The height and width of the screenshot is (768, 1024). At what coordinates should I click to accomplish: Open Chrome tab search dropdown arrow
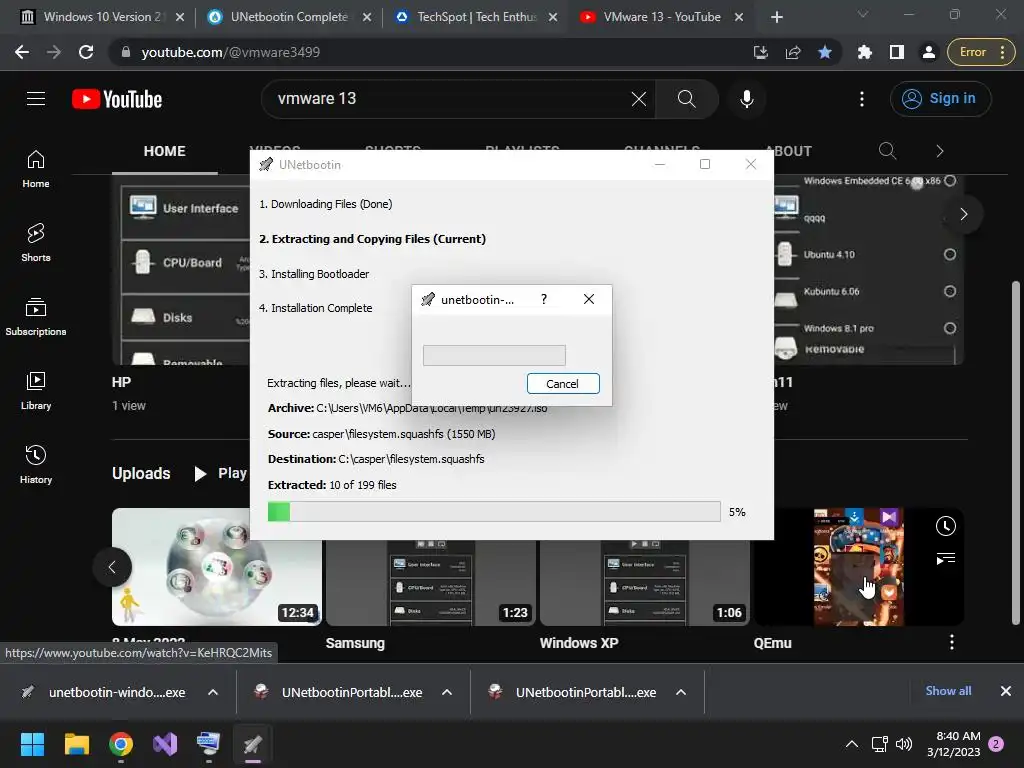(863, 14)
